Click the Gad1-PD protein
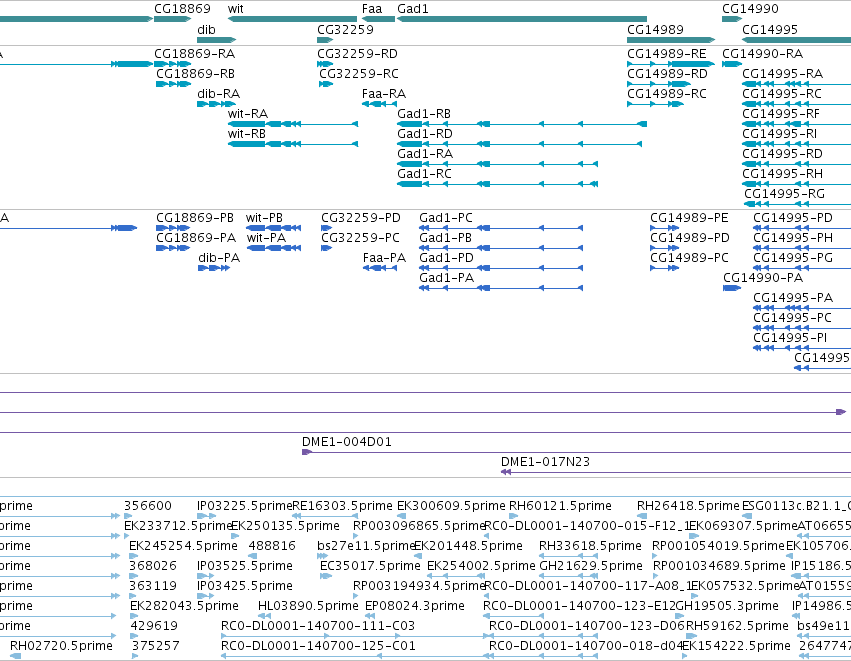851x661 pixels. point(501,268)
